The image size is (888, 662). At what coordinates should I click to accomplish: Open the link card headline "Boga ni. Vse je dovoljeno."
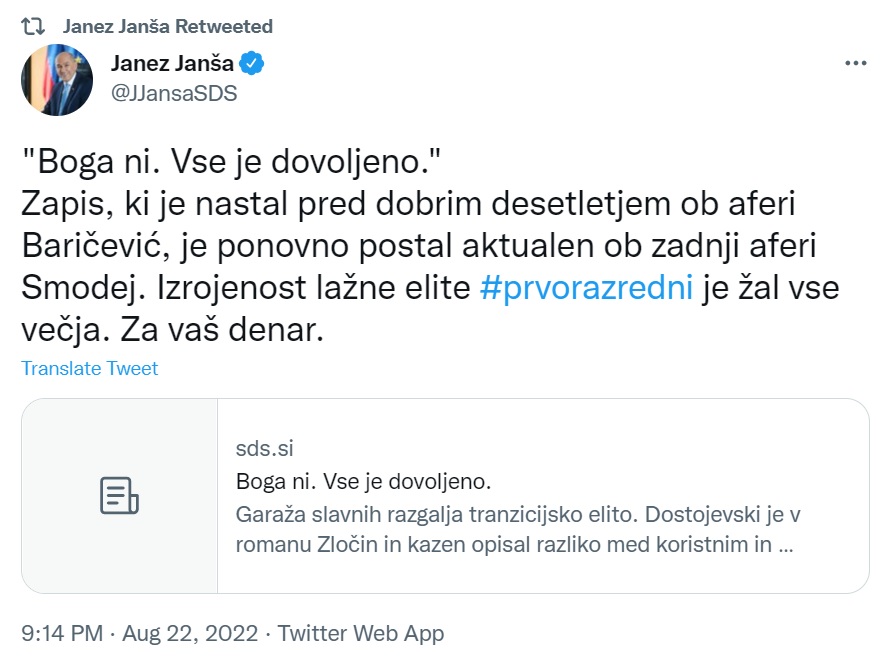364,481
